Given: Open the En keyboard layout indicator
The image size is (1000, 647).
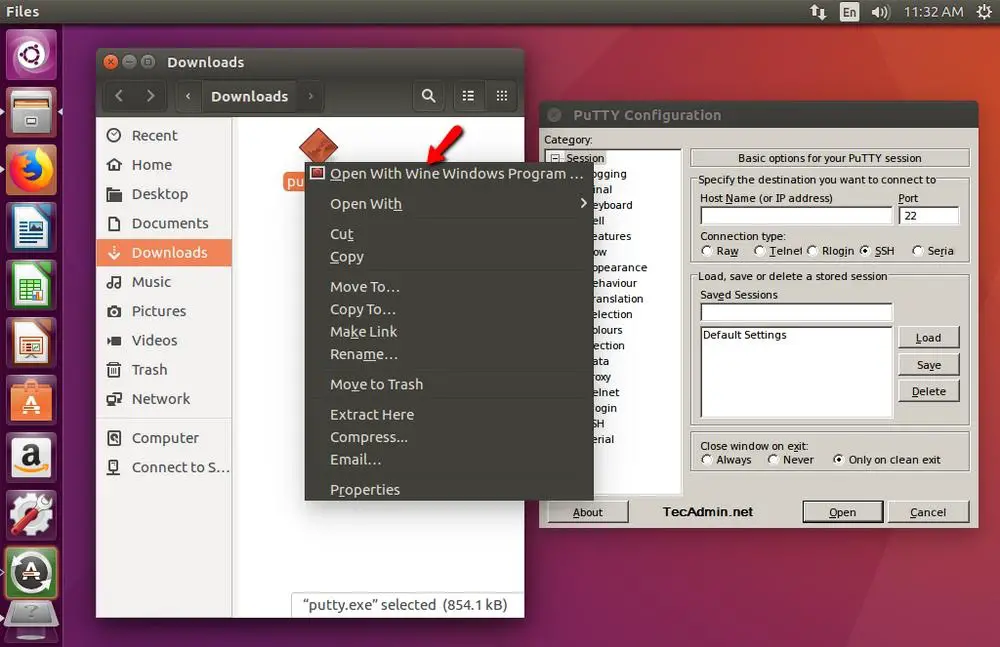Looking at the screenshot, I should click(849, 12).
